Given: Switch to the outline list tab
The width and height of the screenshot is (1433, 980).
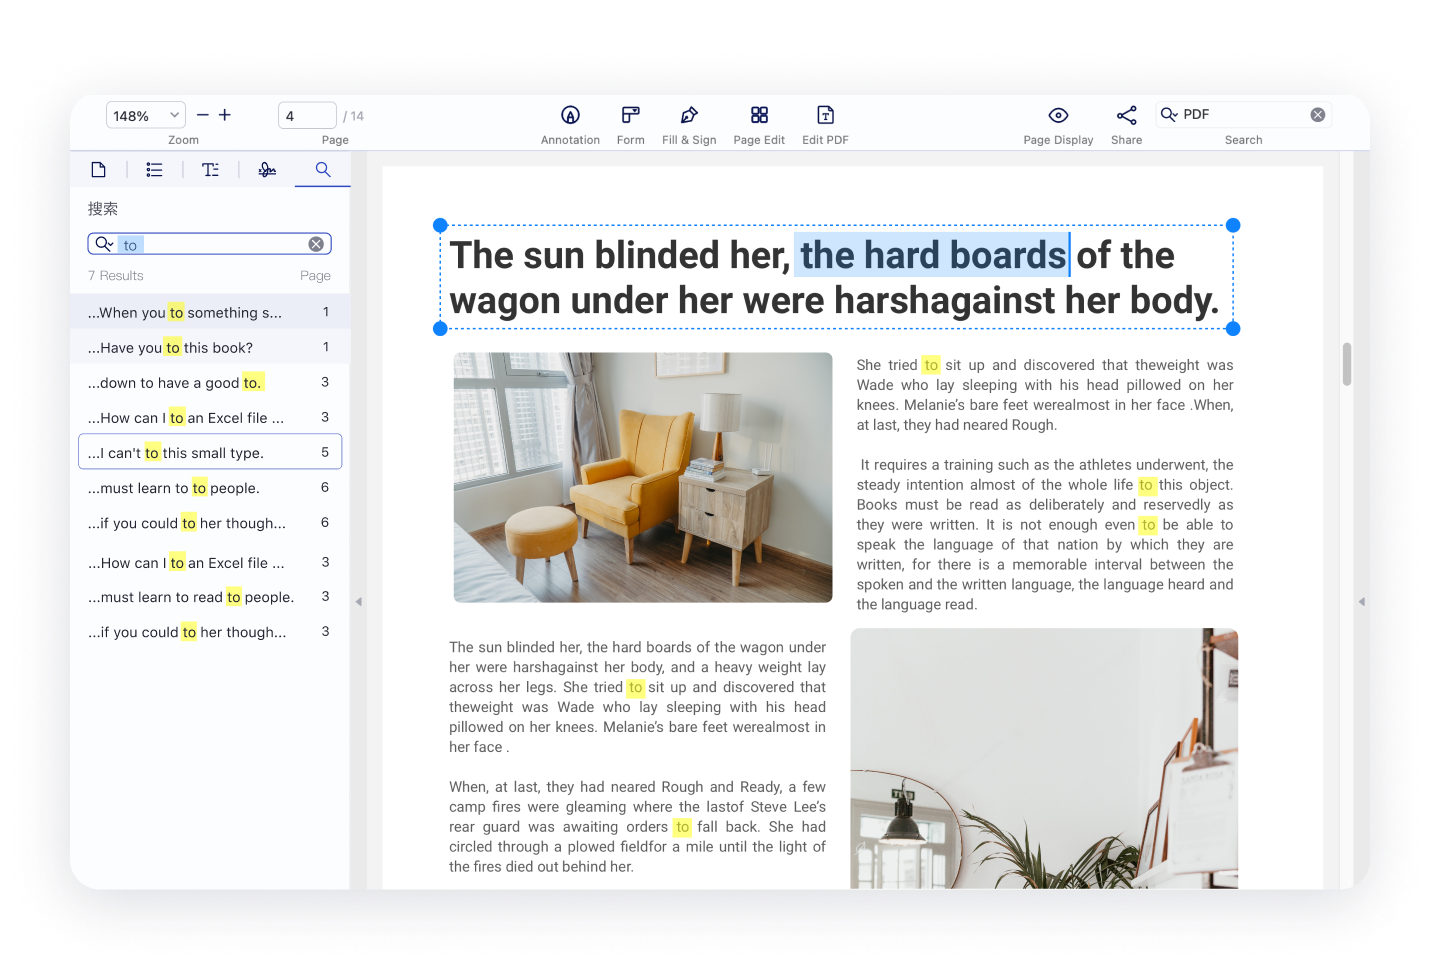Looking at the screenshot, I should (x=154, y=170).
